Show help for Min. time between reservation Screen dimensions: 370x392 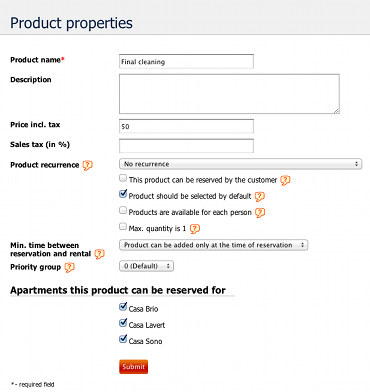coord(99,254)
